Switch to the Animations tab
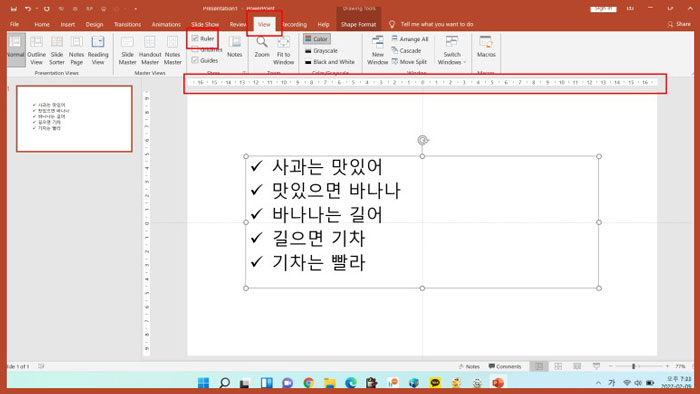 point(166,25)
